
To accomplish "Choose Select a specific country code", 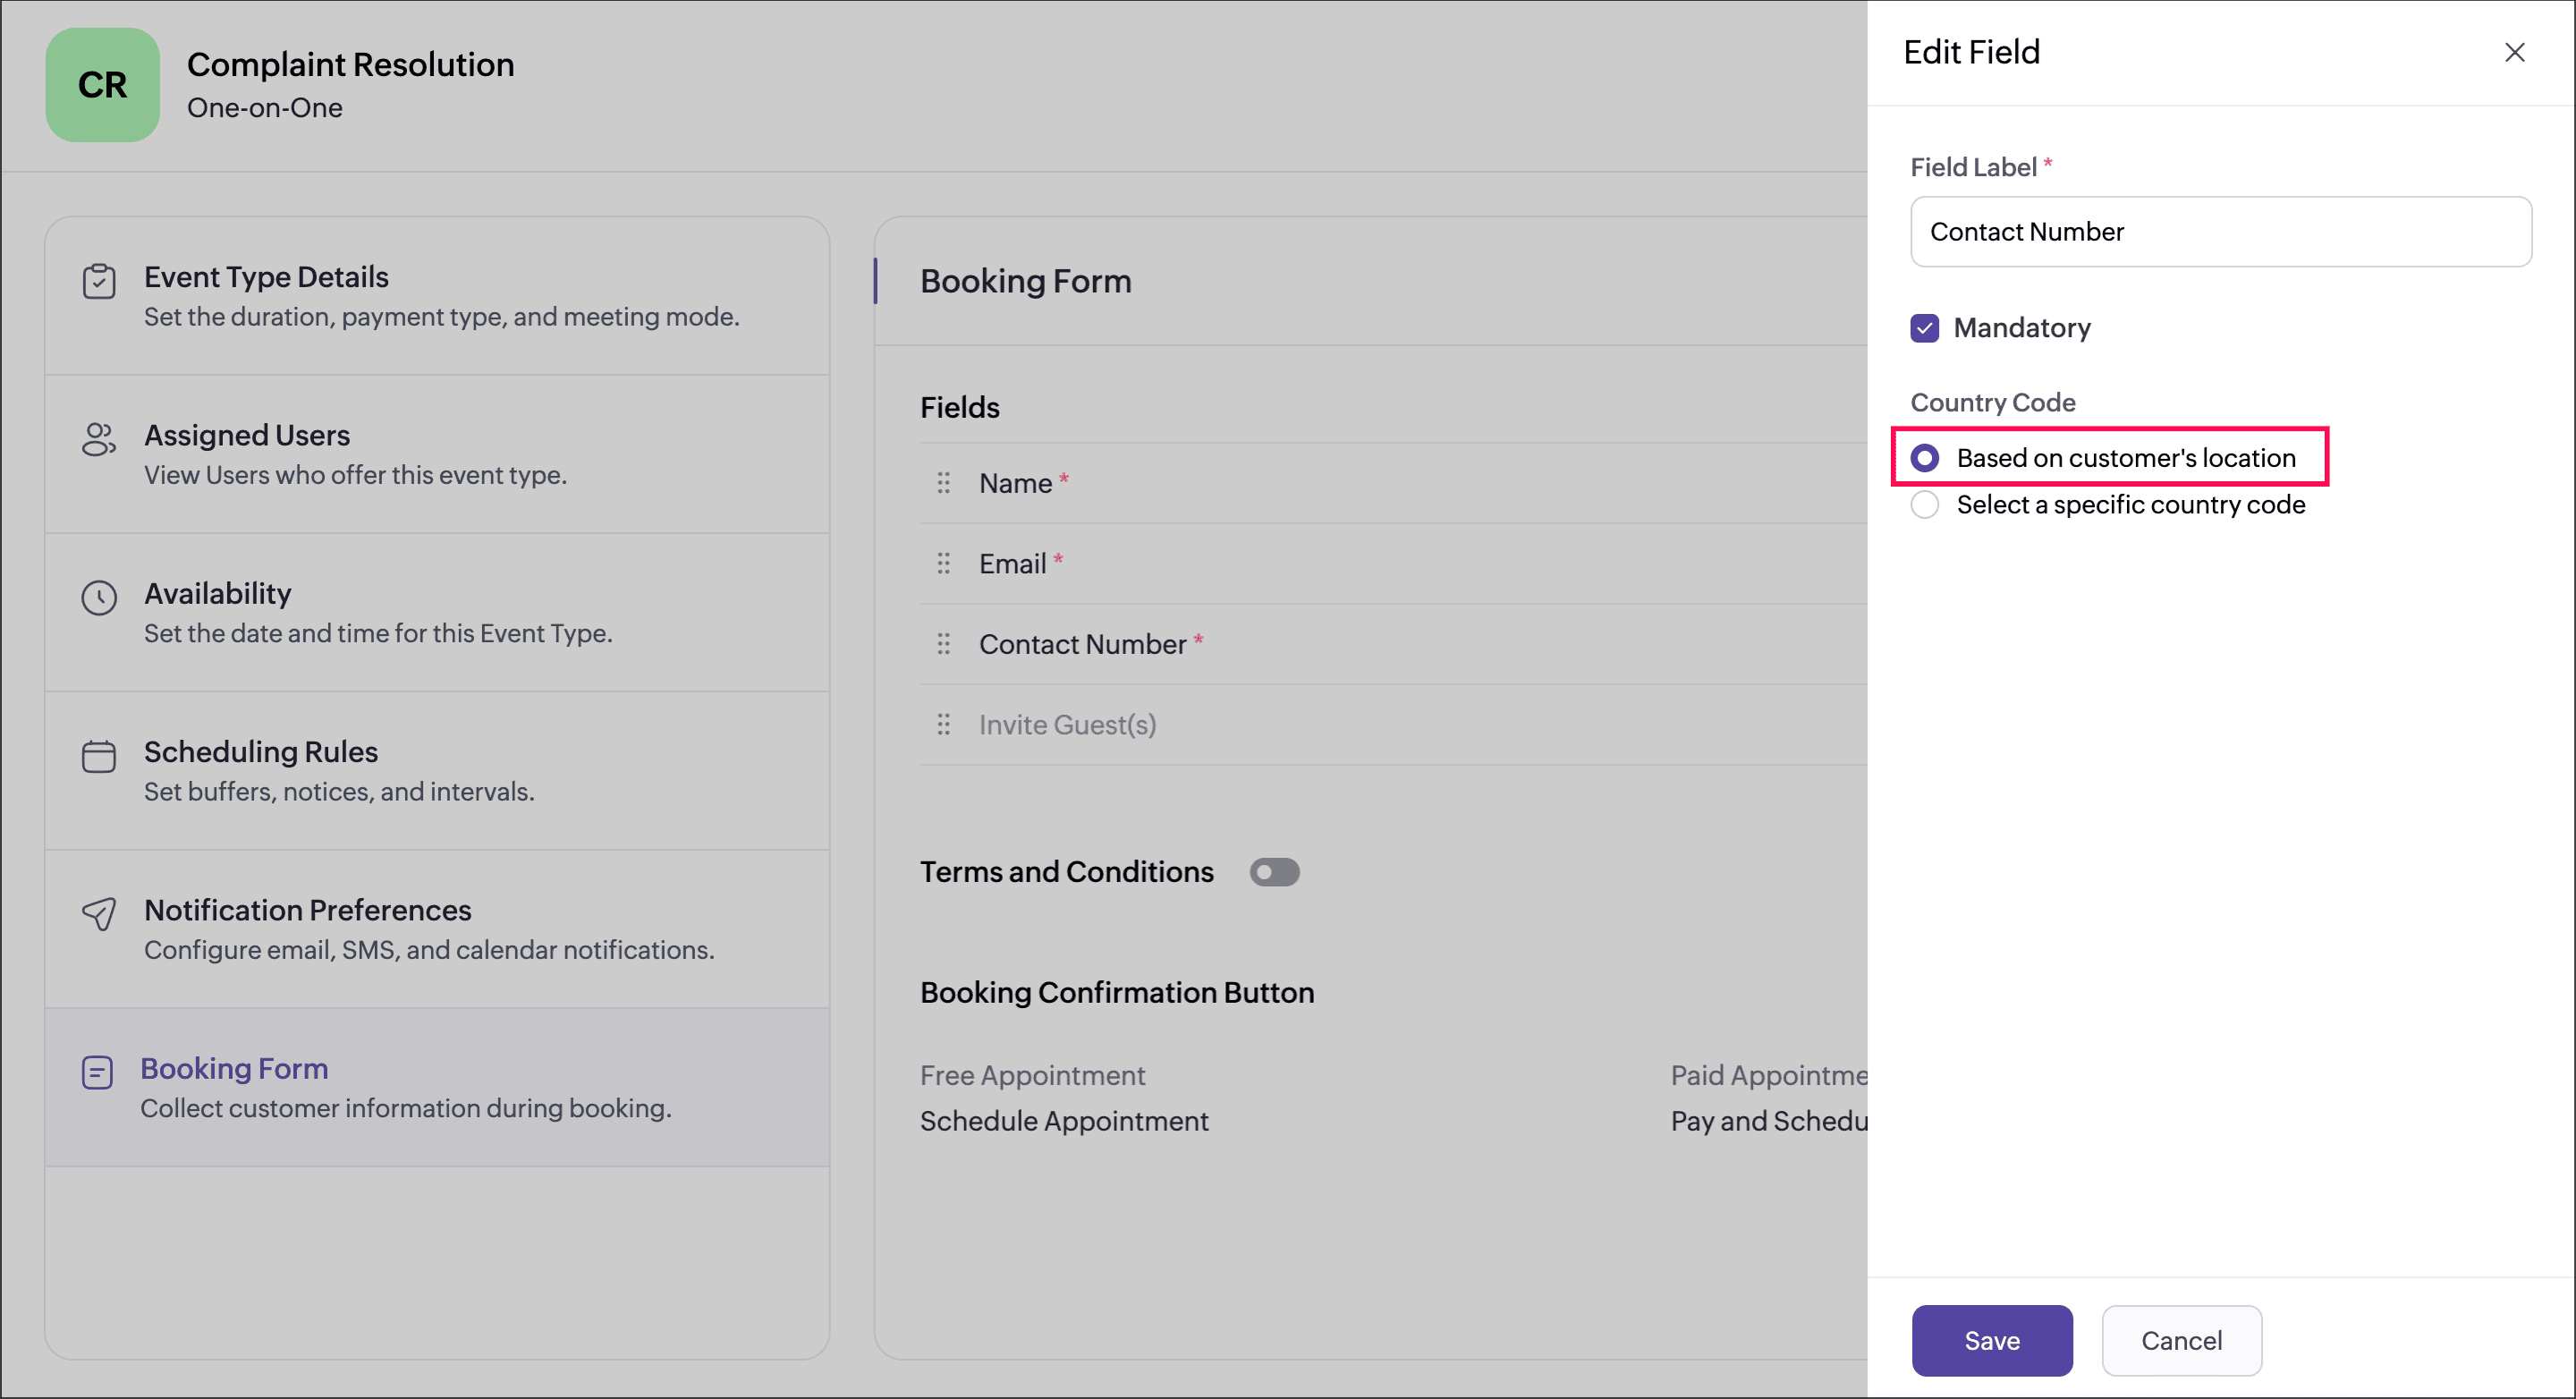I will [x=1924, y=504].
